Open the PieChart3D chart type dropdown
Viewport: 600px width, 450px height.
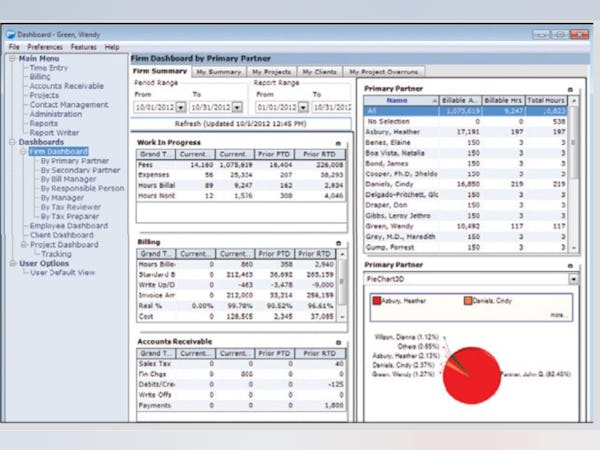(x=573, y=279)
